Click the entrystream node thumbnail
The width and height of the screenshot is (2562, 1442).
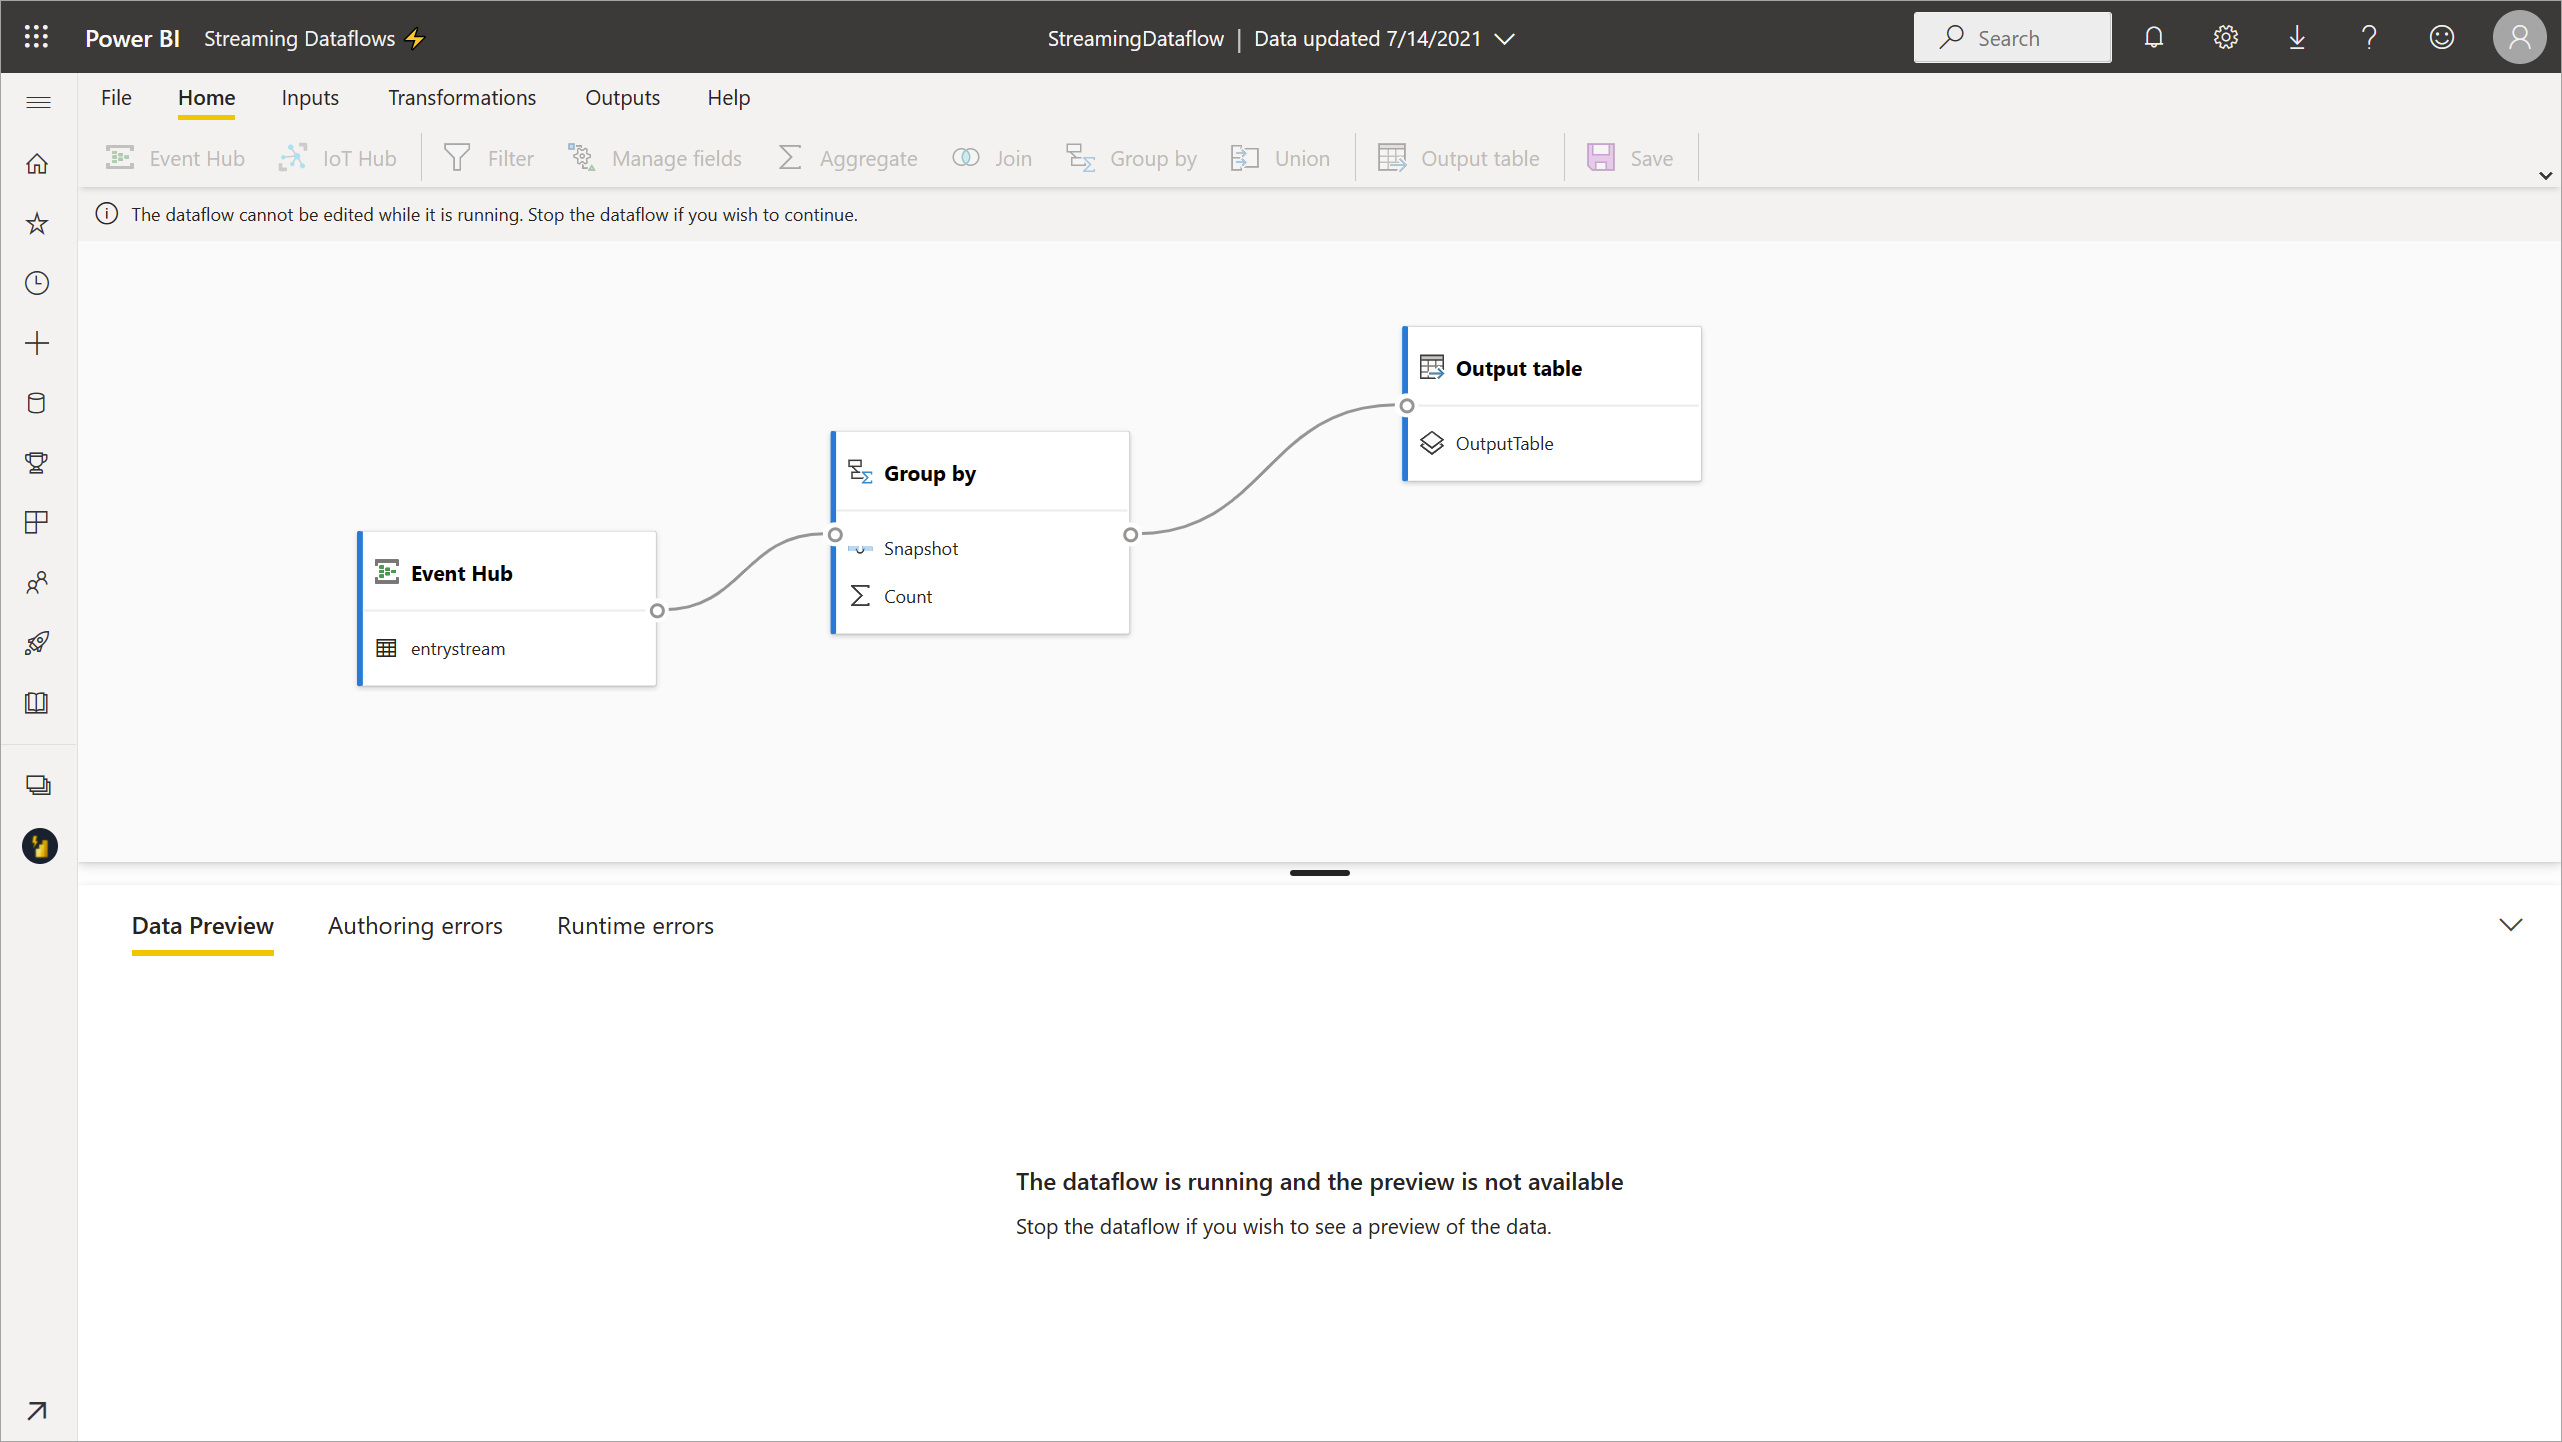[385, 648]
